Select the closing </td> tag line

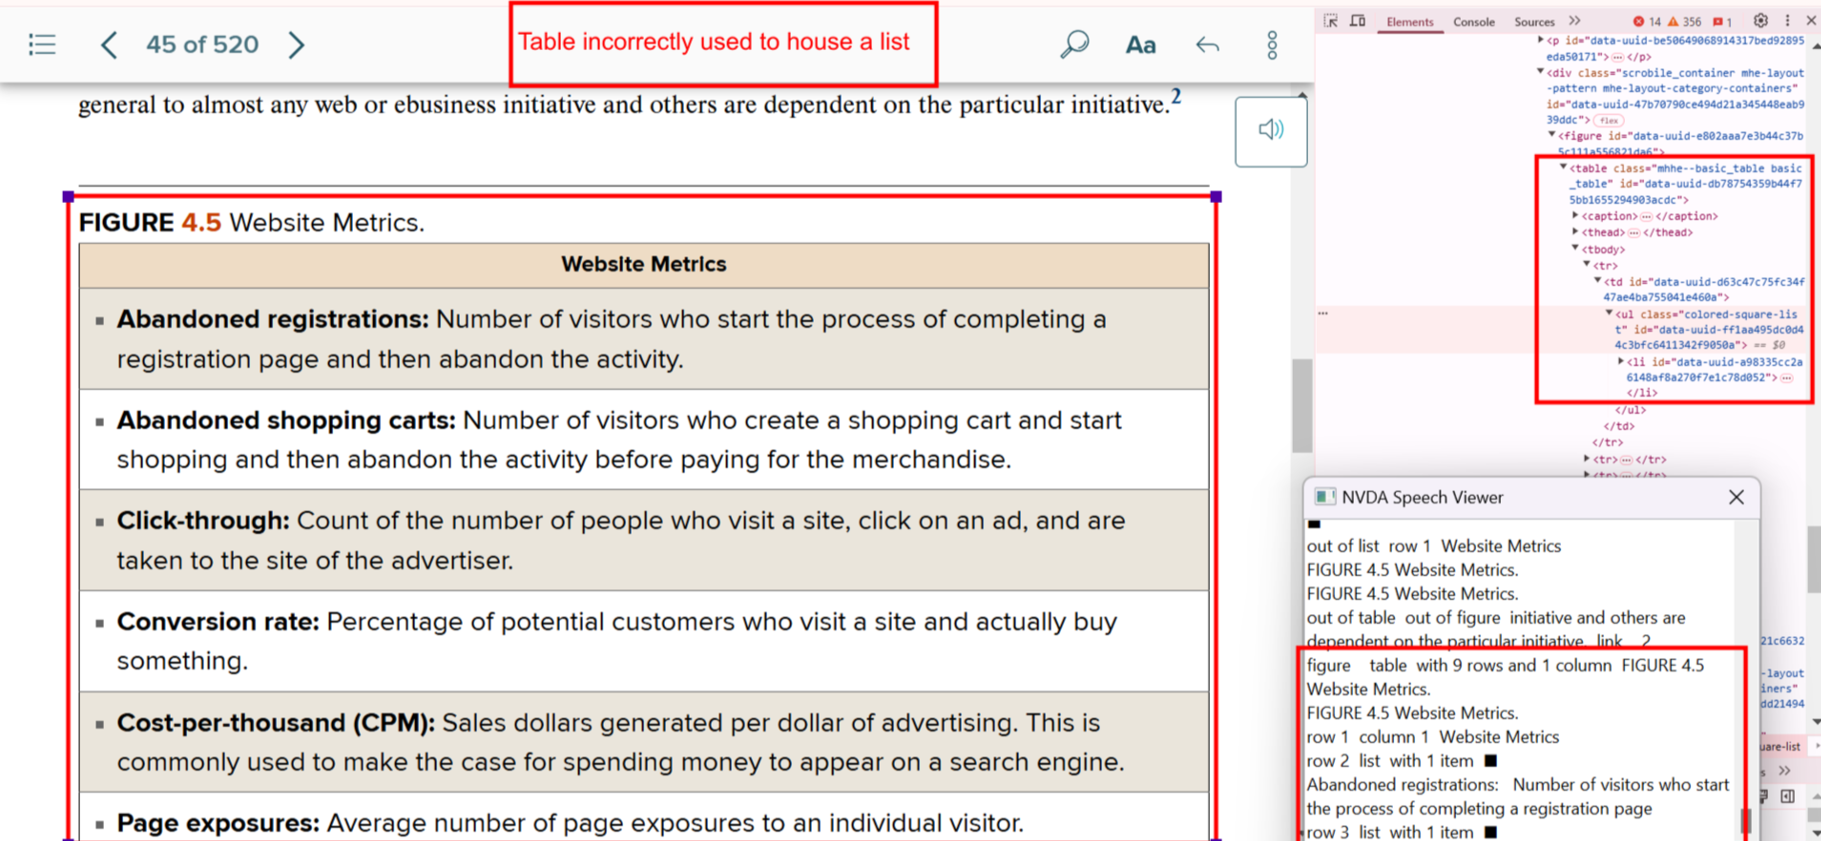pyautogui.click(x=1619, y=426)
